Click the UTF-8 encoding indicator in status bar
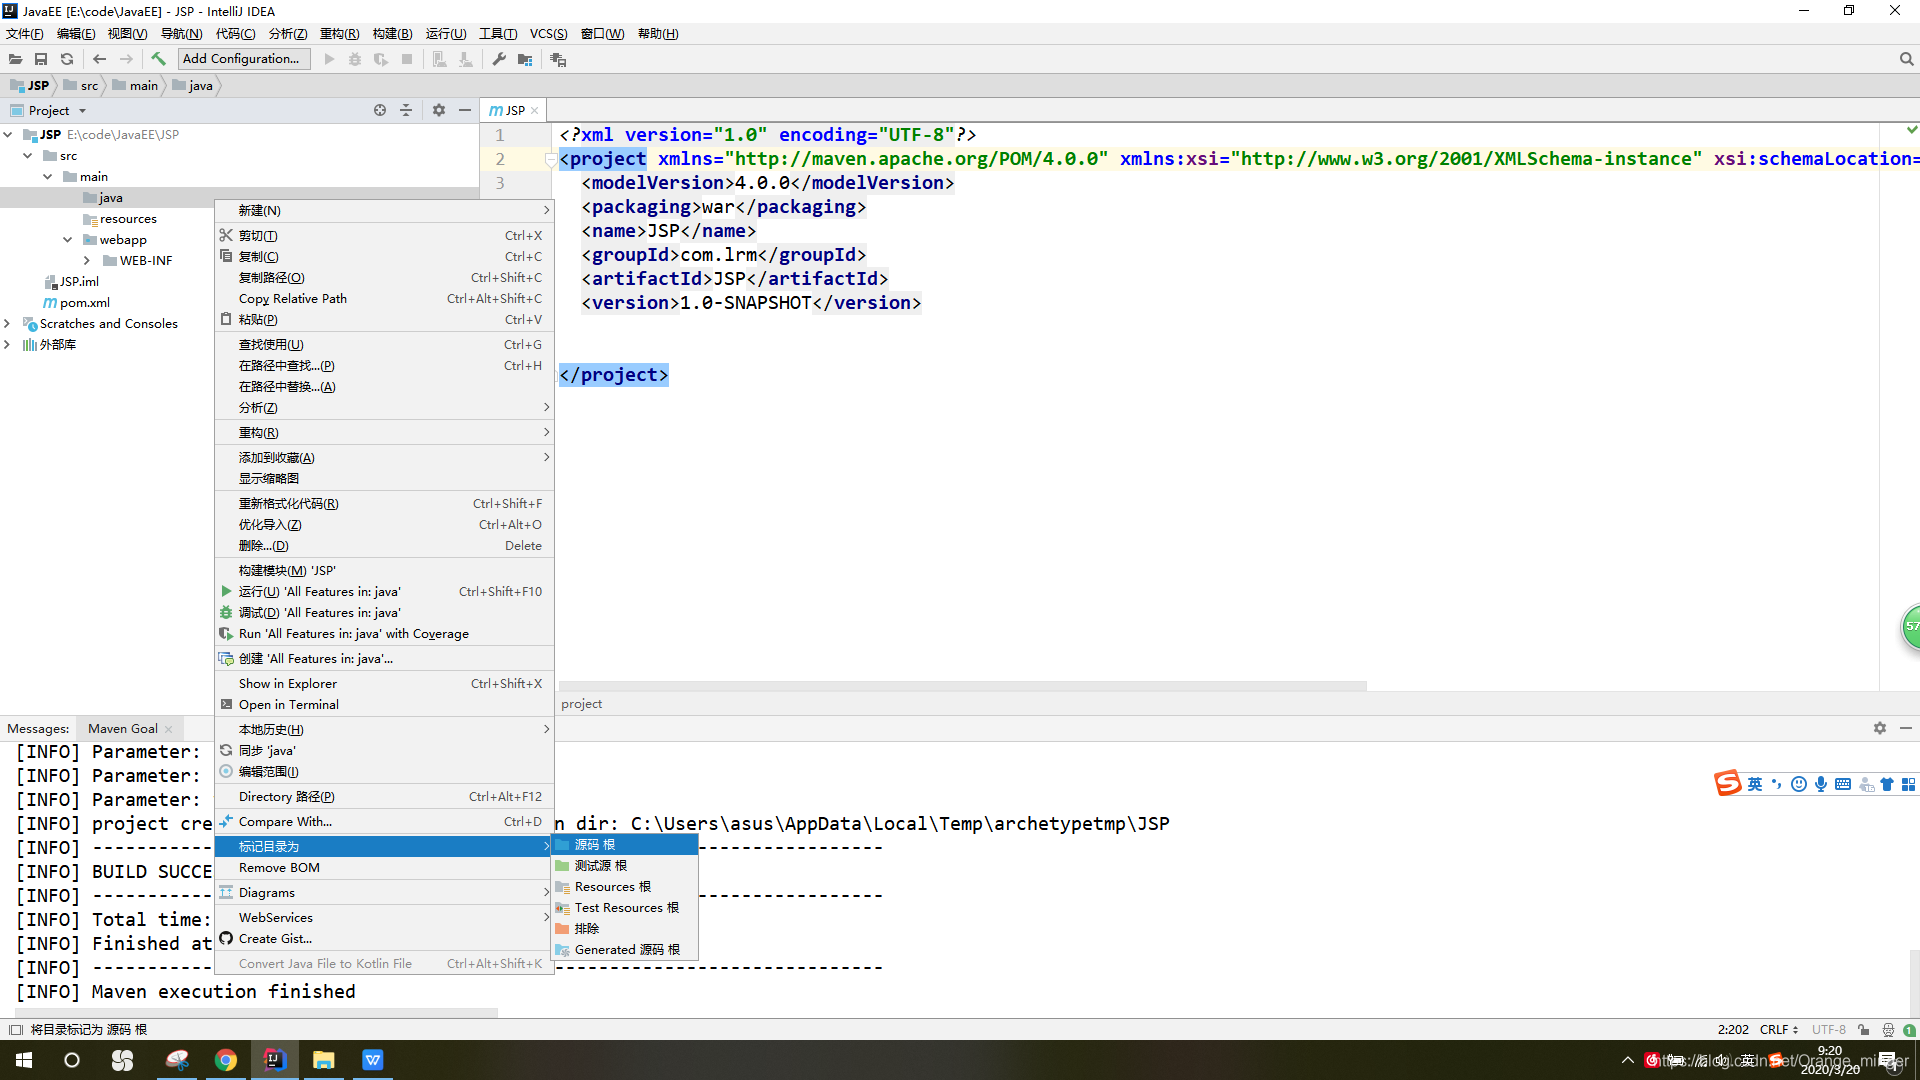Screen dimensions: 1920x1080 (x=1836, y=1029)
